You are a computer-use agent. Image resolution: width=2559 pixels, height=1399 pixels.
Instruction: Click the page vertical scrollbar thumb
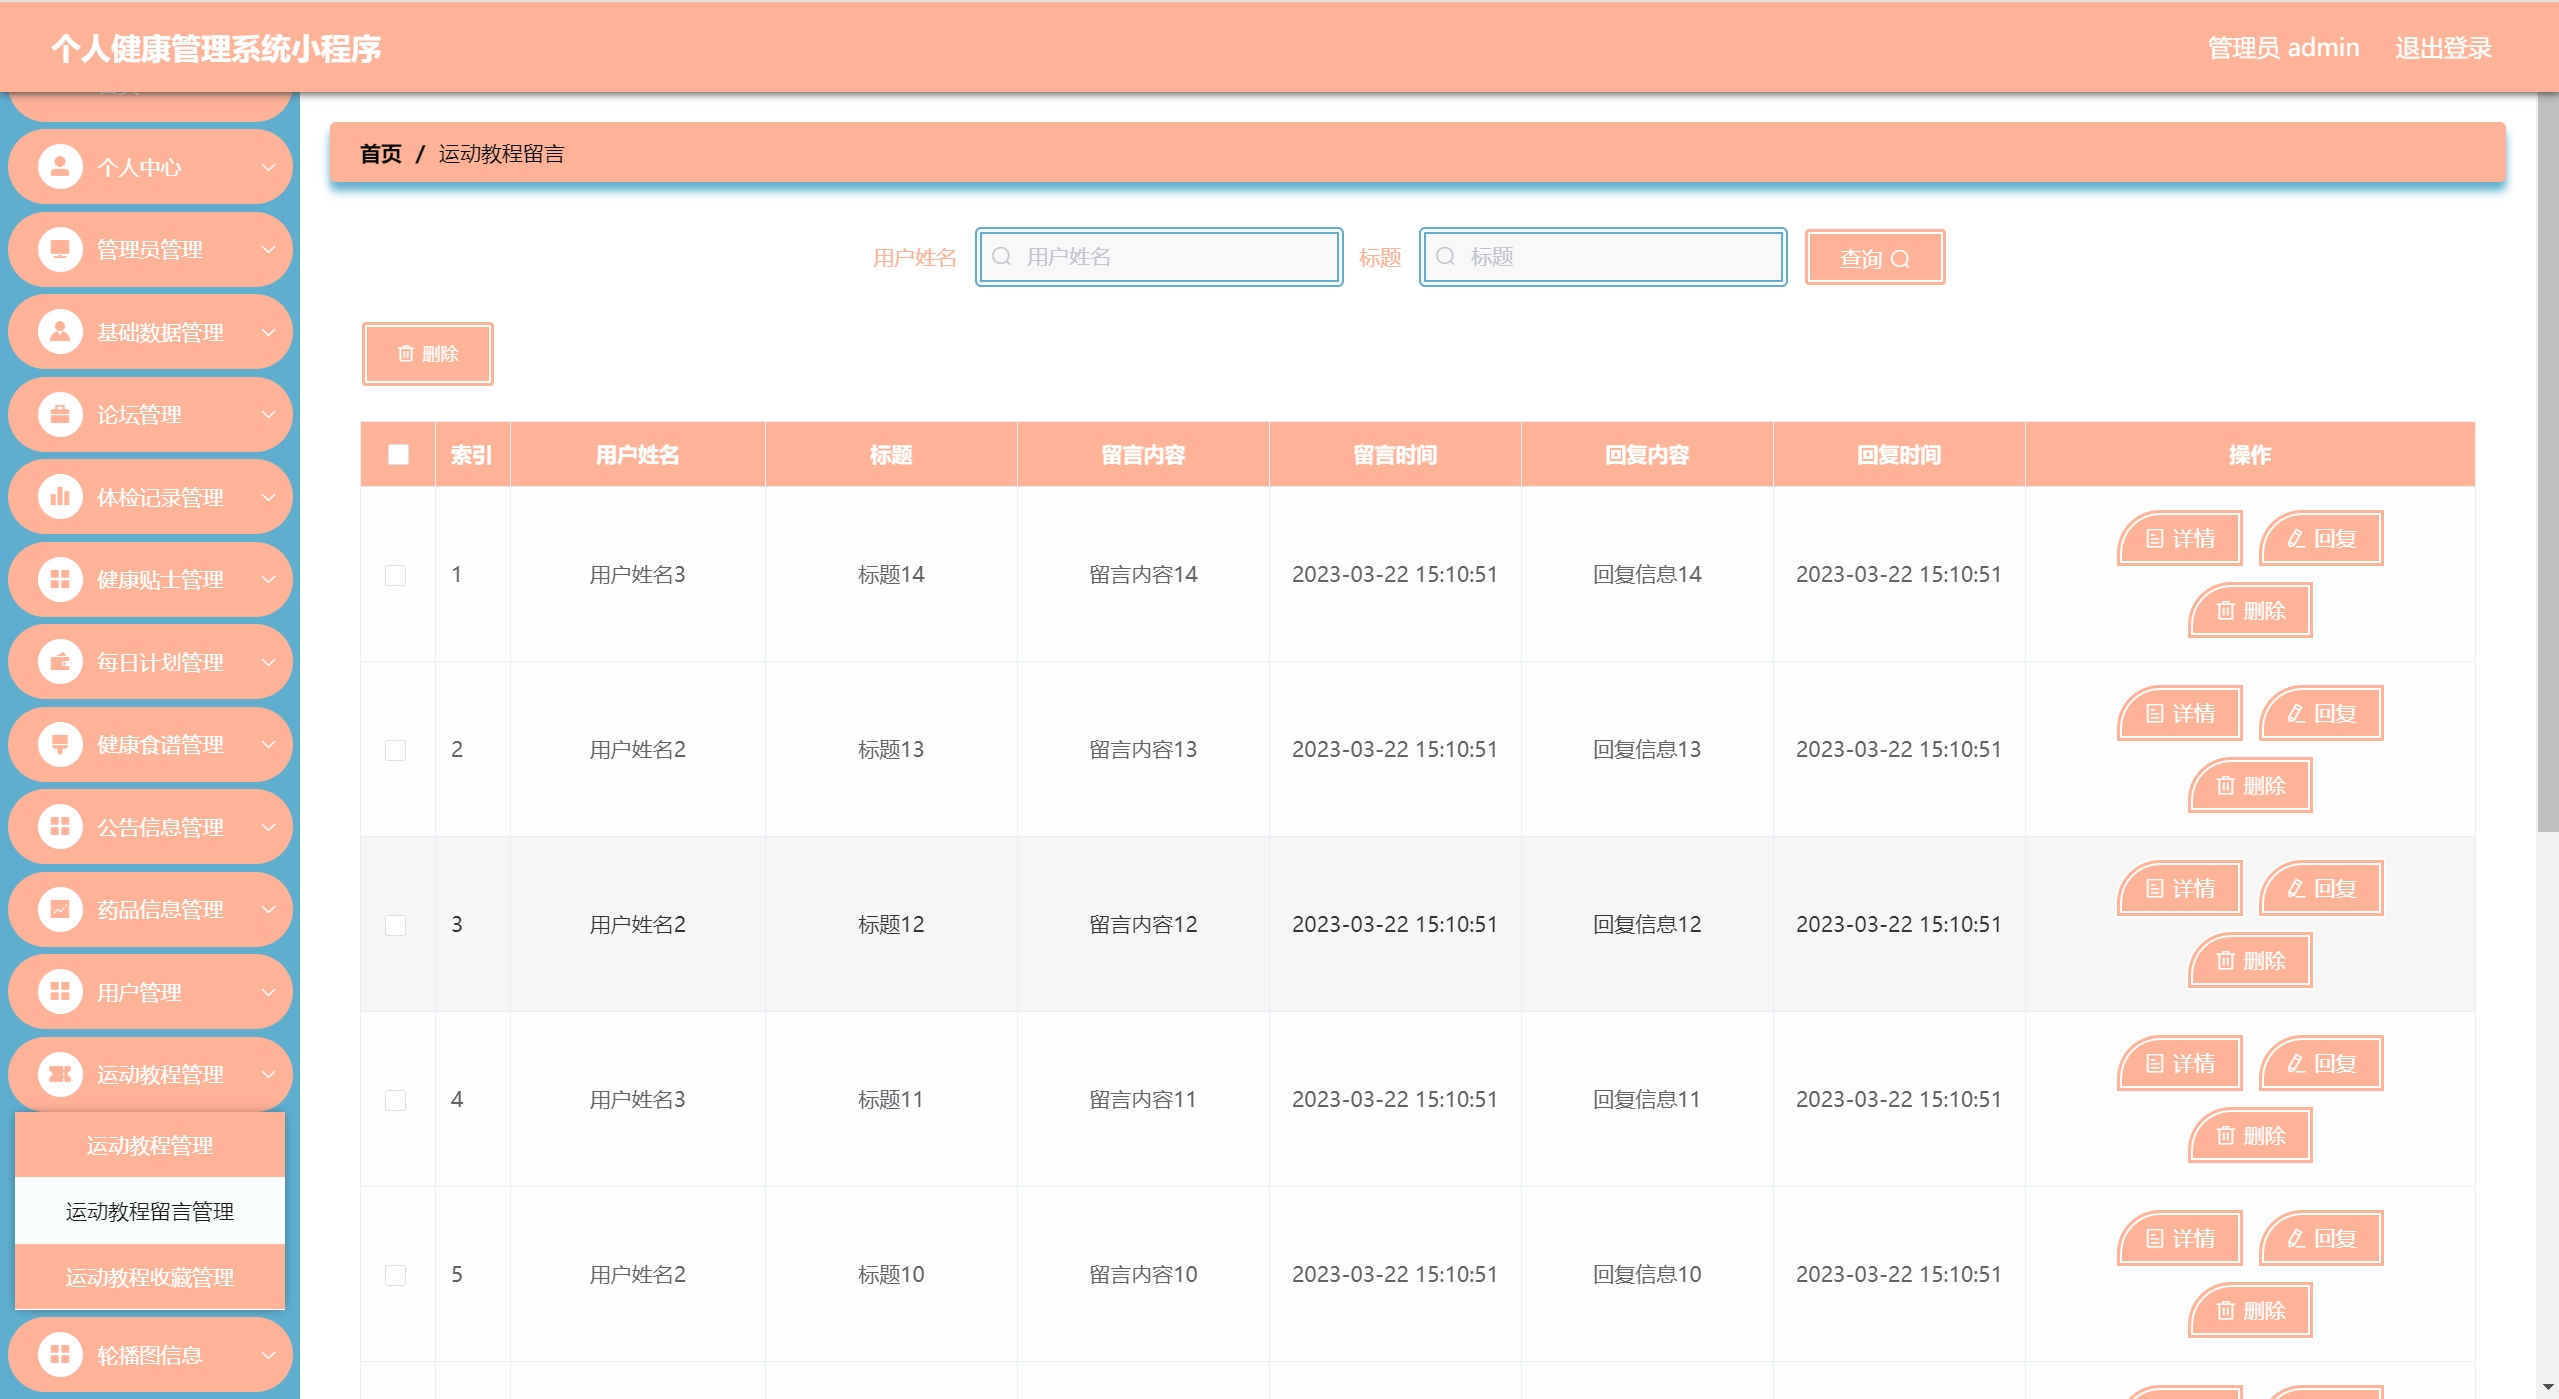pyautogui.click(x=2547, y=460)
